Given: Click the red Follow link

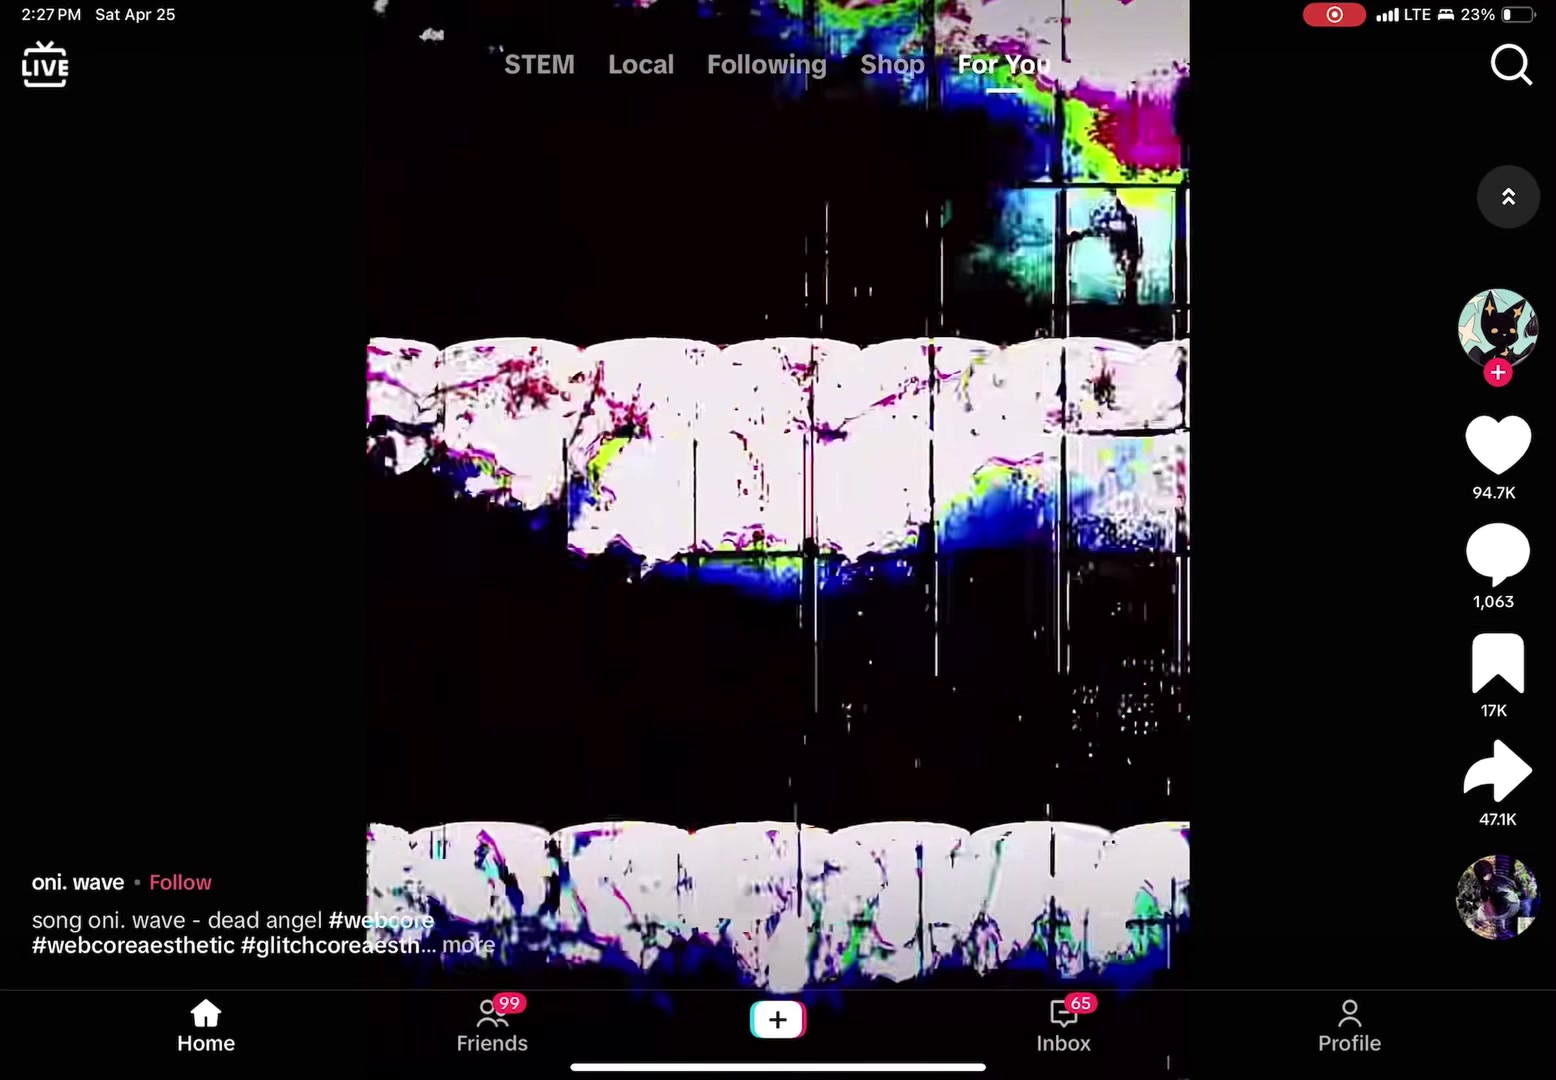Looking at the screenshot, I should click(180, 882).
